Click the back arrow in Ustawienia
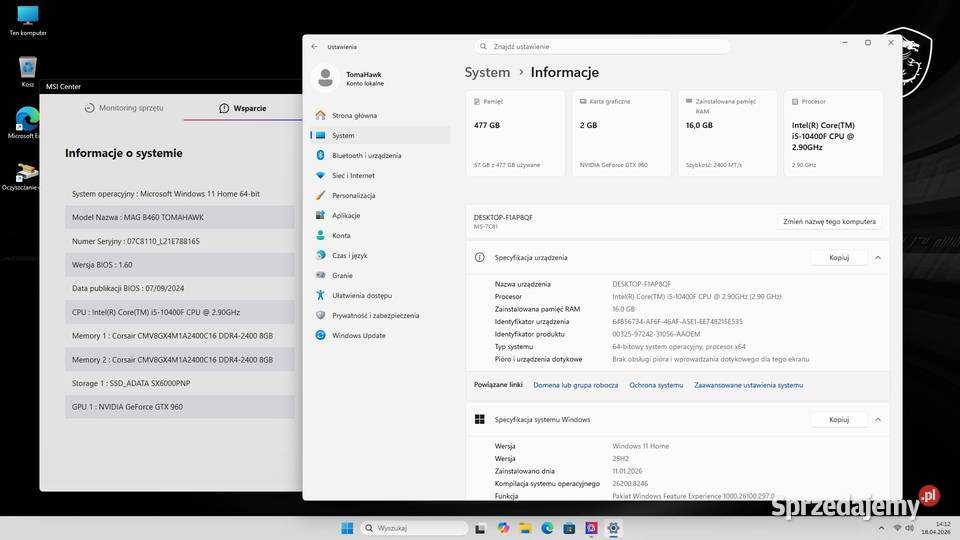The image size is (960, 540). coord(314,46)
